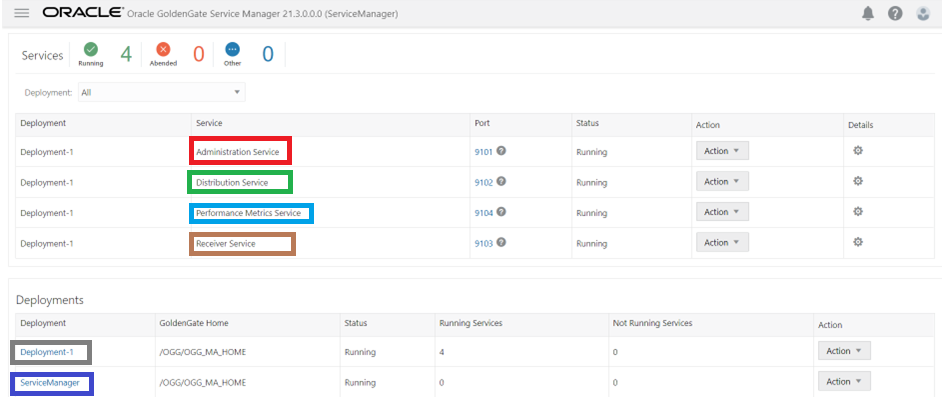
Task: Open the user account avatar icon
Action: [x=923, y=13]
